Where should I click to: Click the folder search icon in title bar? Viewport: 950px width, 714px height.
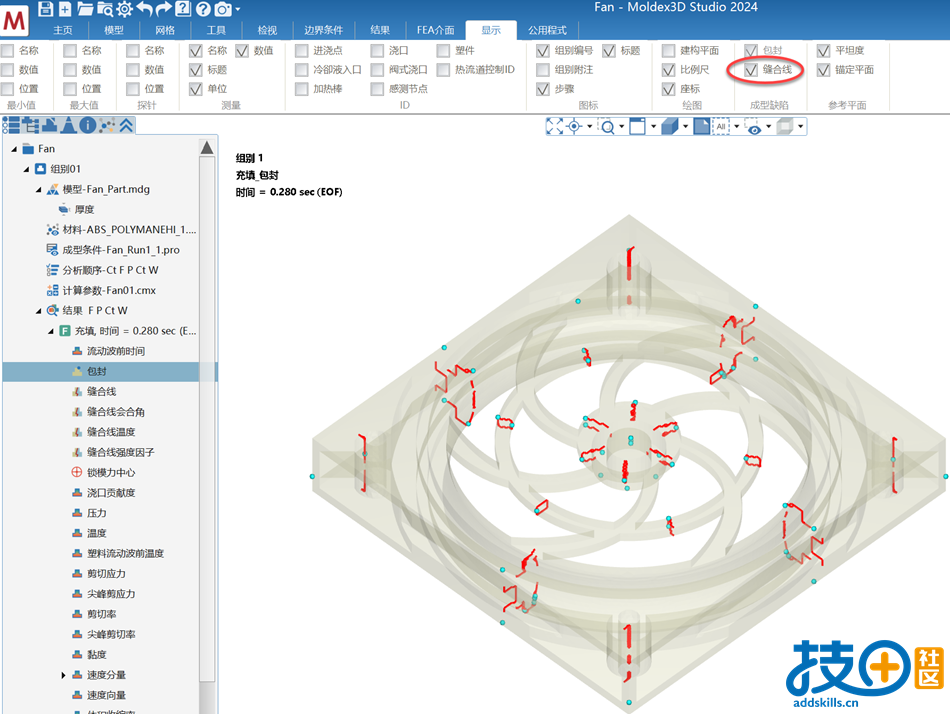click(105, 8)
